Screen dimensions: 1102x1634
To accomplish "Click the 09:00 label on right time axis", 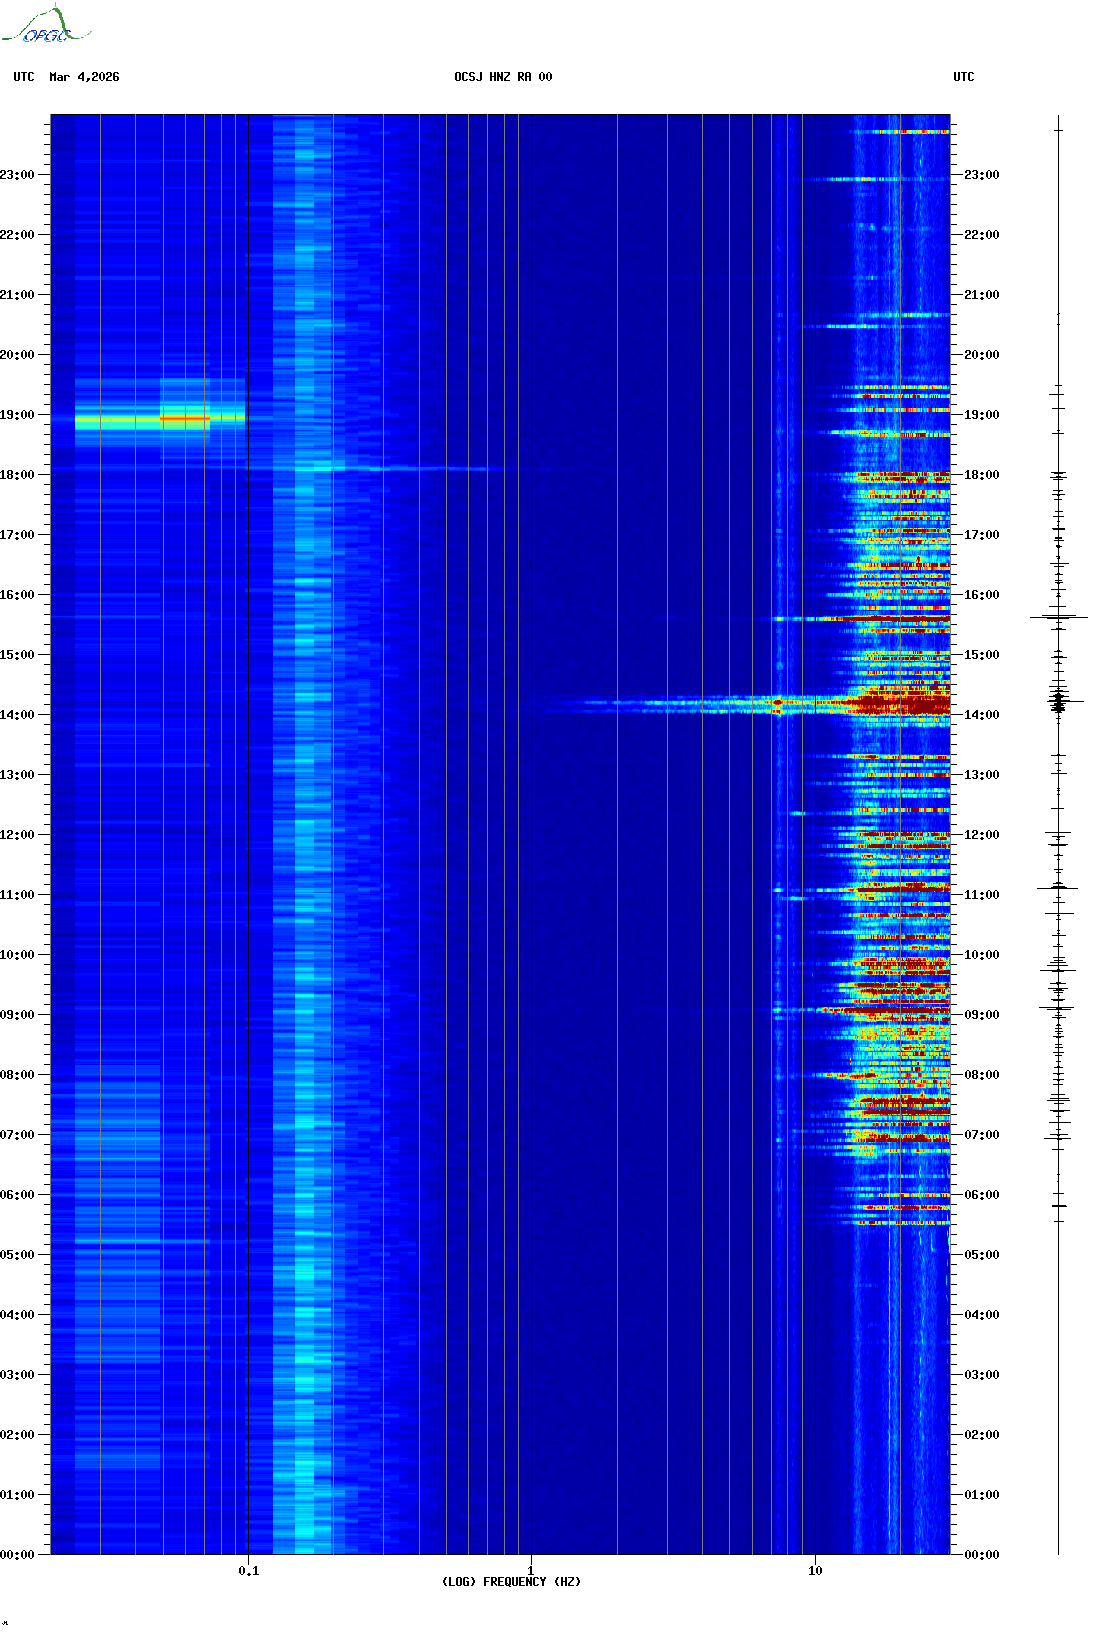I will (982, 1015).
